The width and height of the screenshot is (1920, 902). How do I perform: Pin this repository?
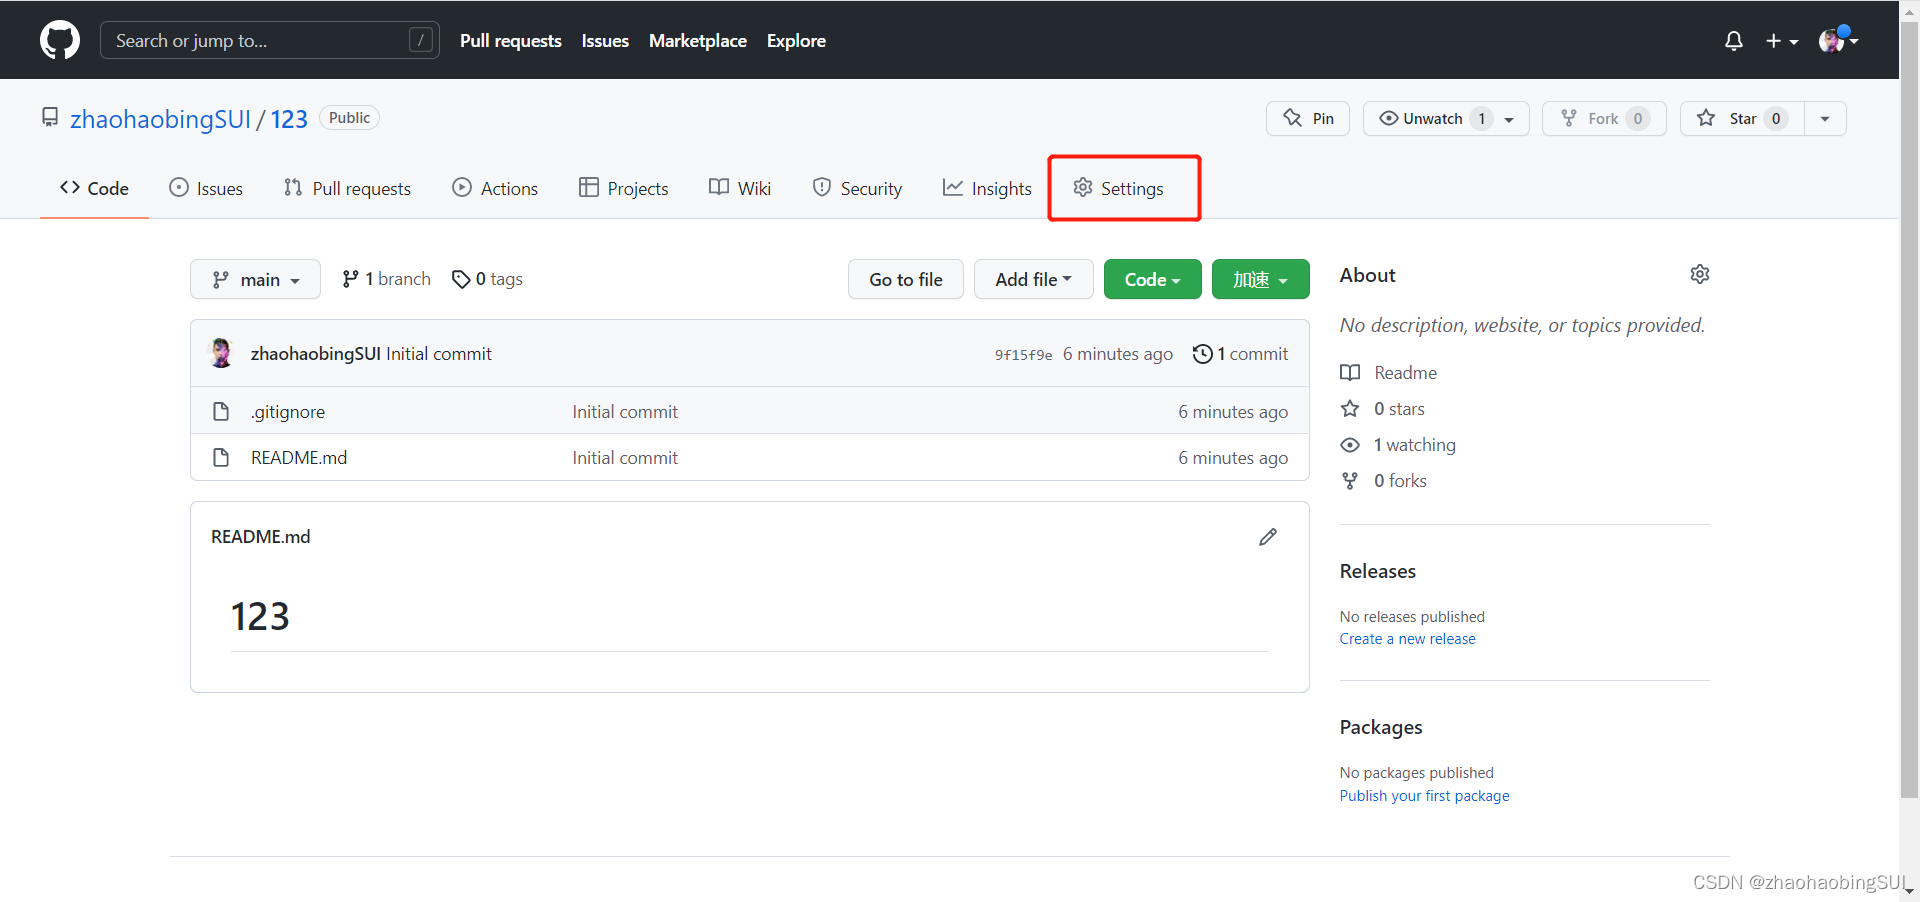pos(1308,118)
